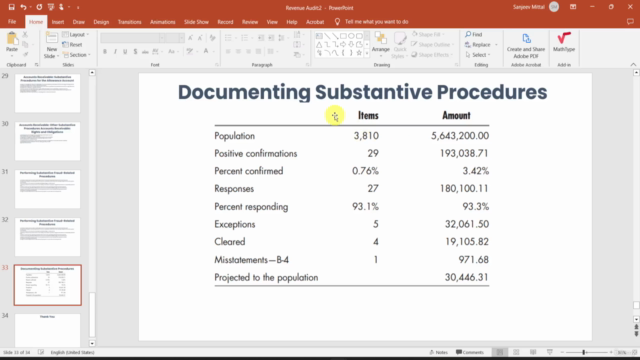
Task: Open the font size combo box
Action: pyautogui.click(x=176, y=38)
